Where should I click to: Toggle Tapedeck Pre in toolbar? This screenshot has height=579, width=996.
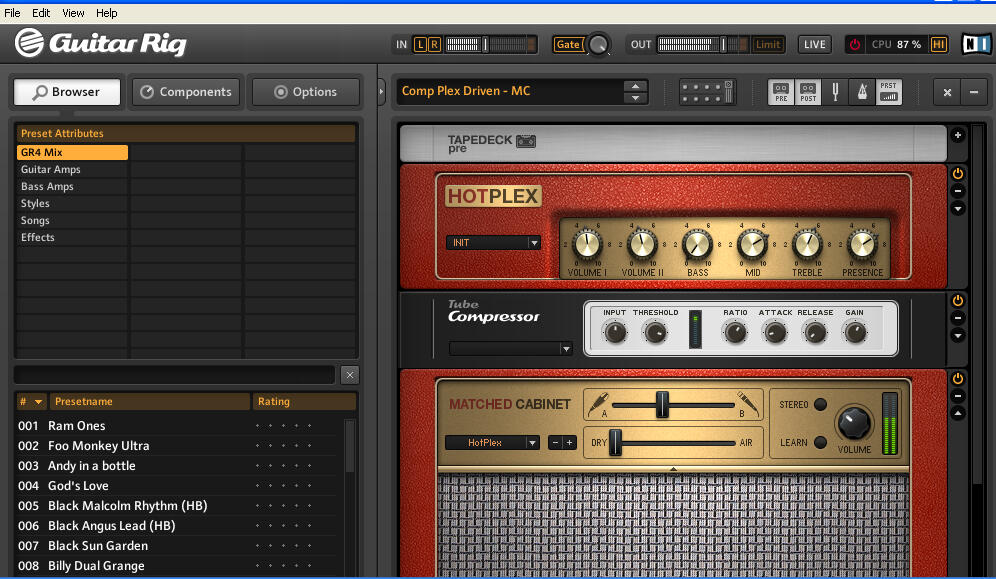click(781, 92)
